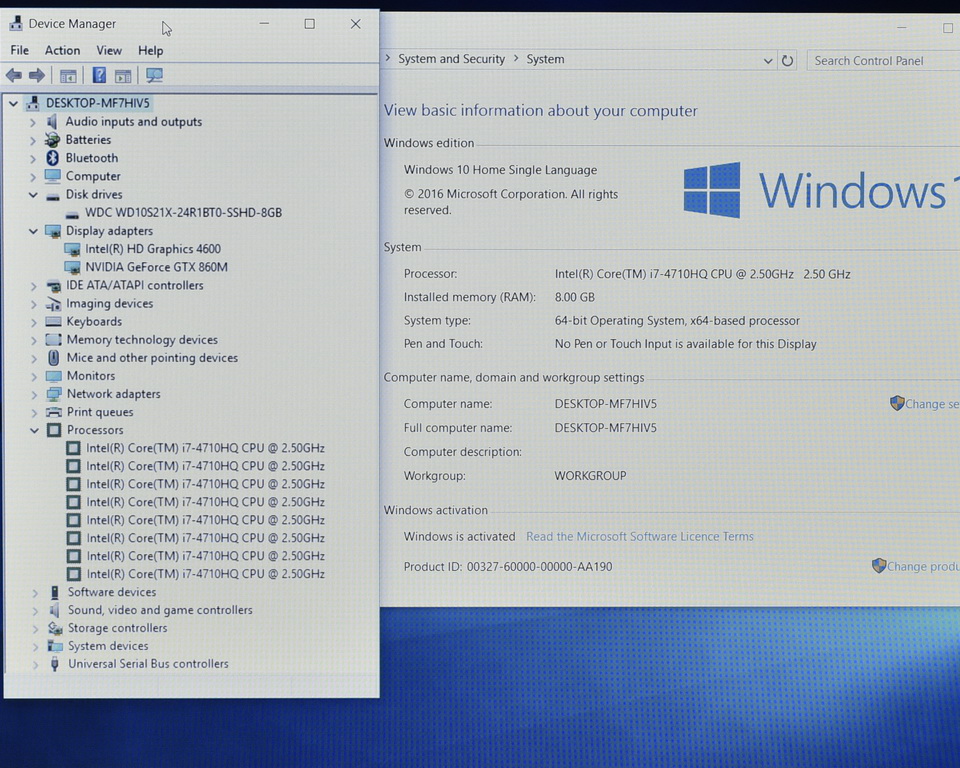Click the WORKGROUP value text
Screen dimensions: 960x768
(590, 476)
